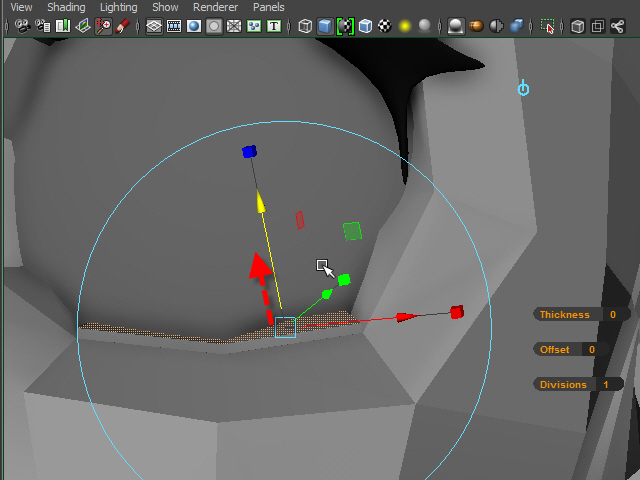Open the Camera Attributes icon
Image resolution: width=640 pixels, height=480 pixels.
pyautogui.click(x=42, y=27)
